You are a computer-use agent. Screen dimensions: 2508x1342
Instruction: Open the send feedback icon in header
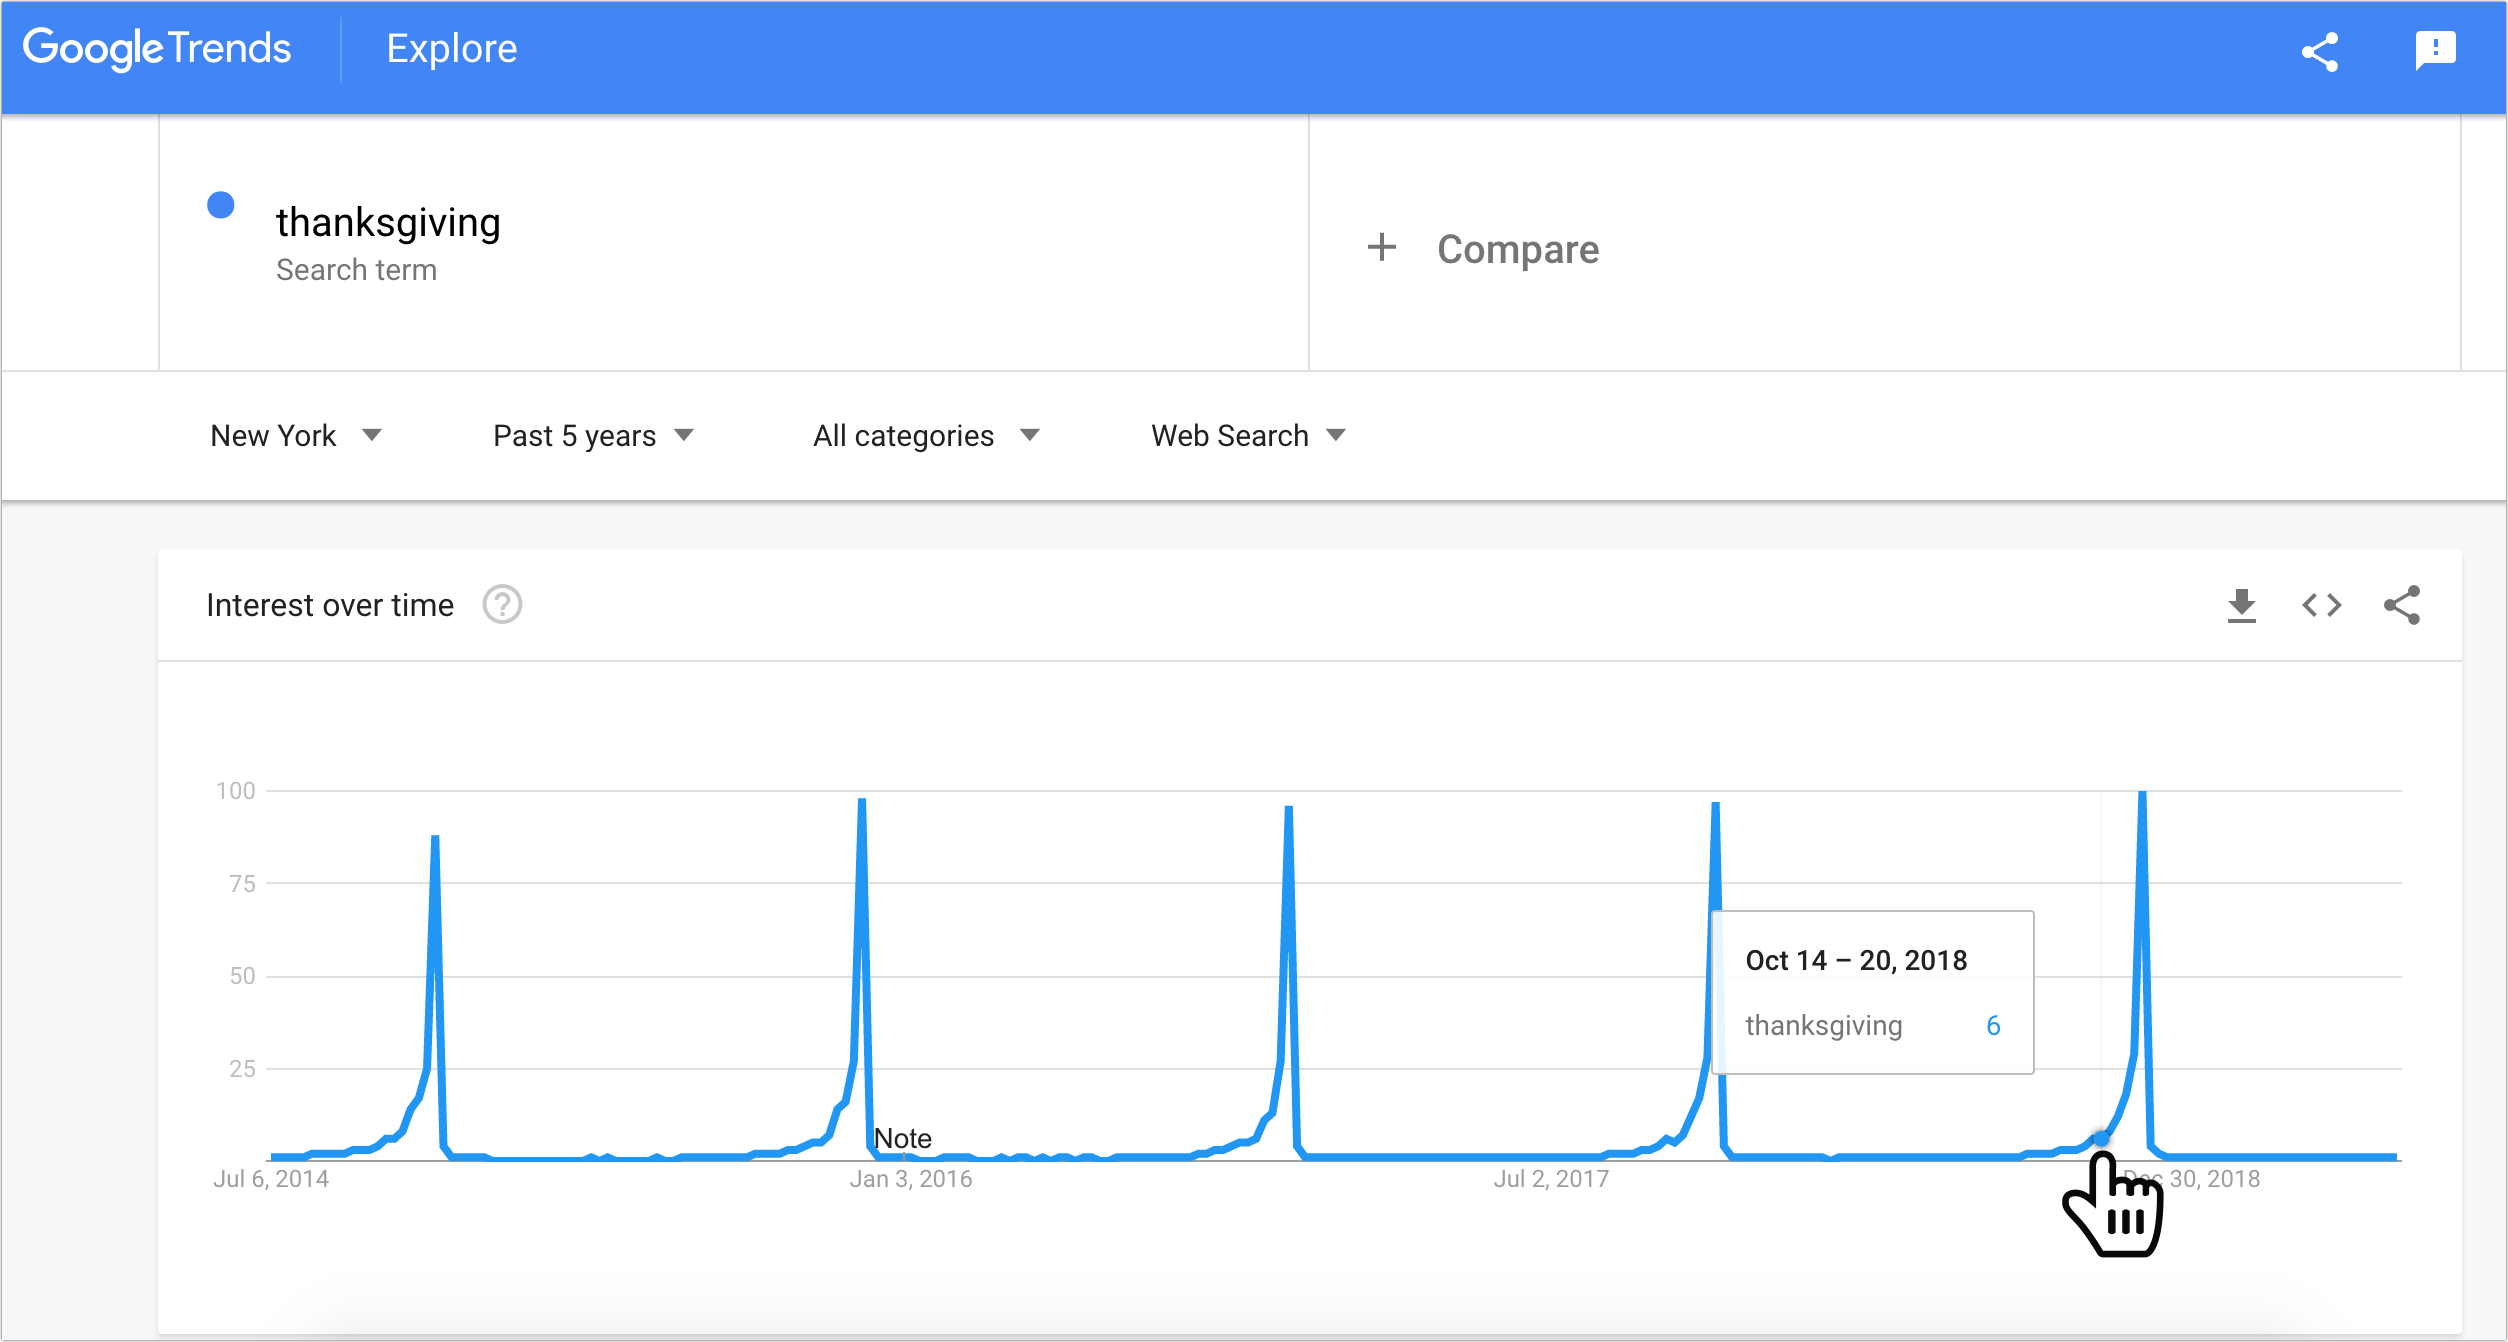point(2435,50)
